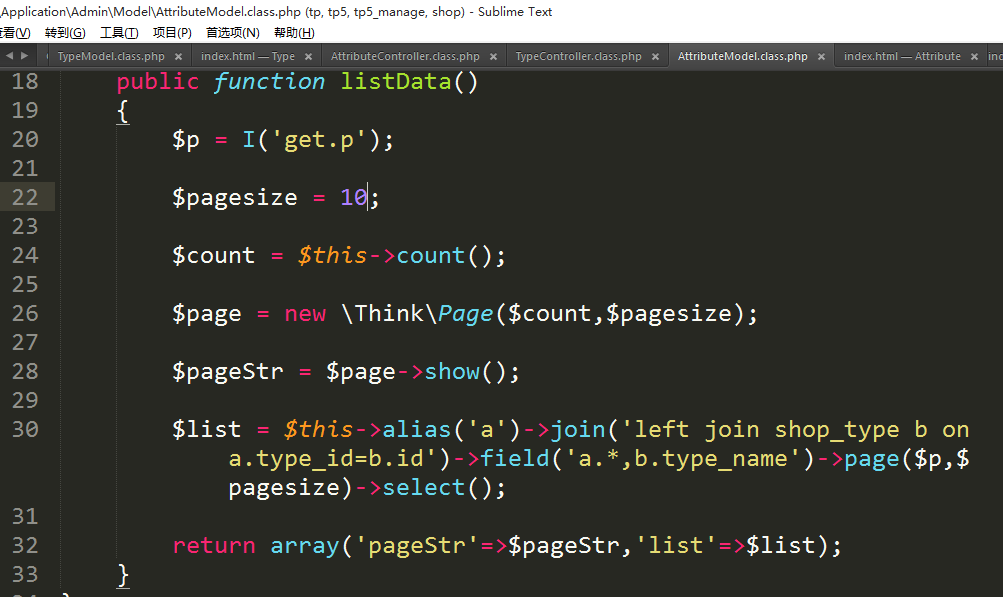This screenshot has width=1003, height=597.
Task: Close the index.html — Attribute tab
Action: (975, 57)
